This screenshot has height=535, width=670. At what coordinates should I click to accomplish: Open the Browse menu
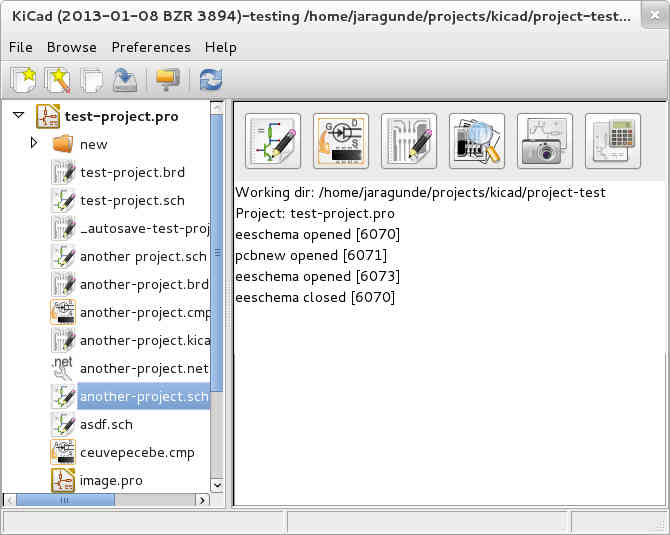click(x=71, y=47)
